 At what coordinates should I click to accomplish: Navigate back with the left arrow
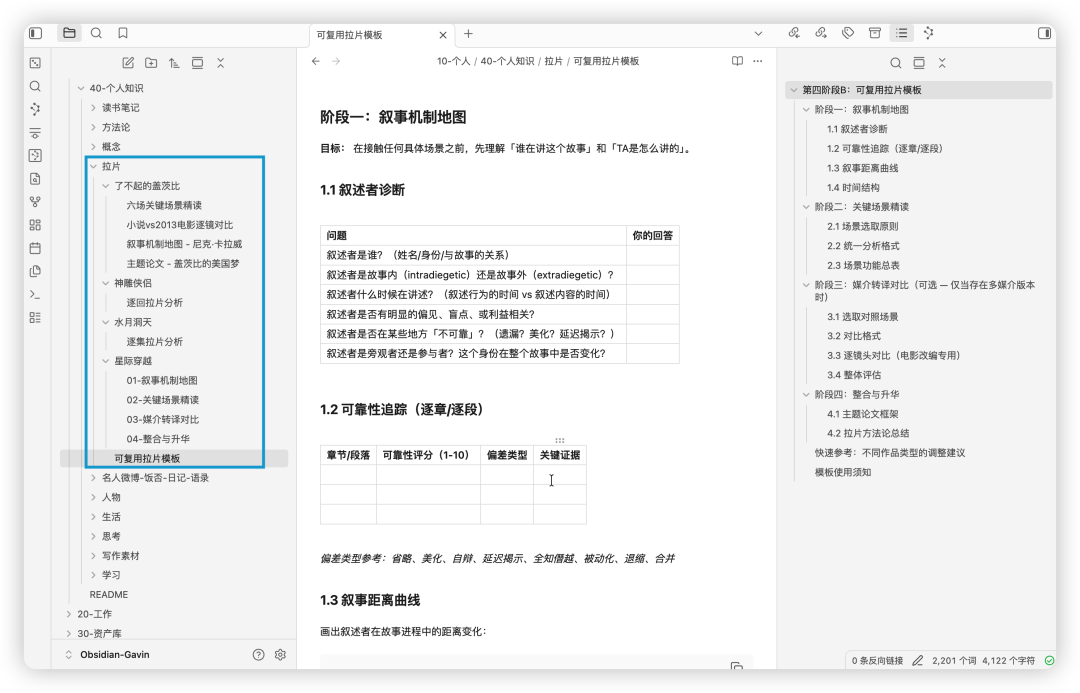click(x=315, y=61)
